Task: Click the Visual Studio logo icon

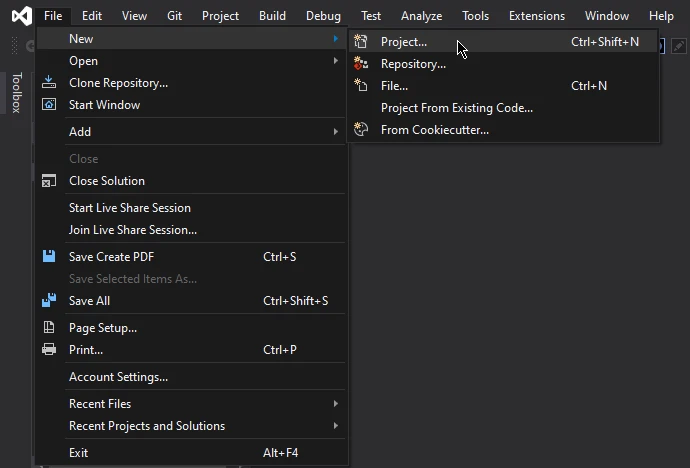Action: tap(20, 16)
